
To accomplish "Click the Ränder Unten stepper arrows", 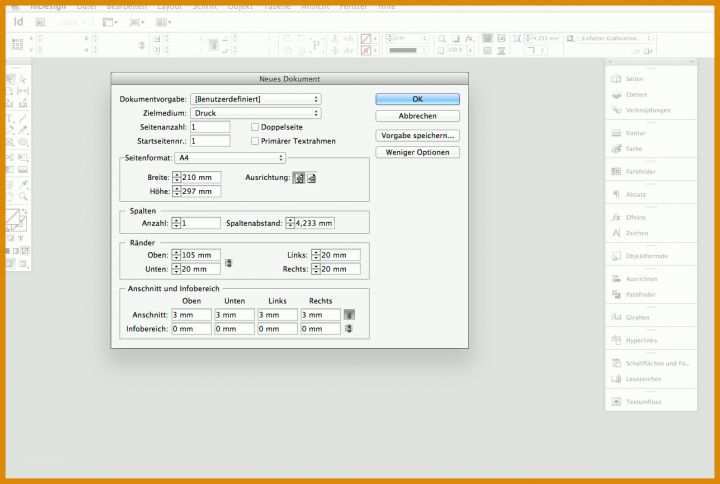I will coord(176,269).
